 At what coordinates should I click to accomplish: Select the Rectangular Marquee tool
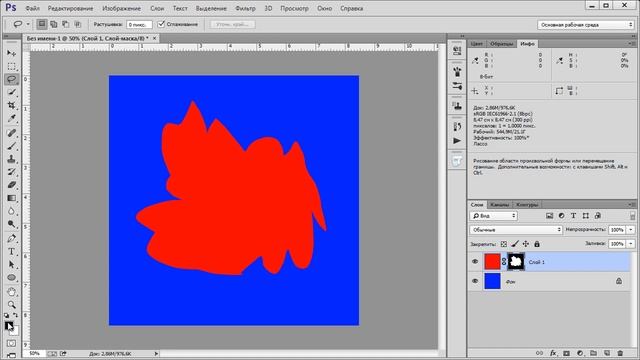(x=11, y=66)
